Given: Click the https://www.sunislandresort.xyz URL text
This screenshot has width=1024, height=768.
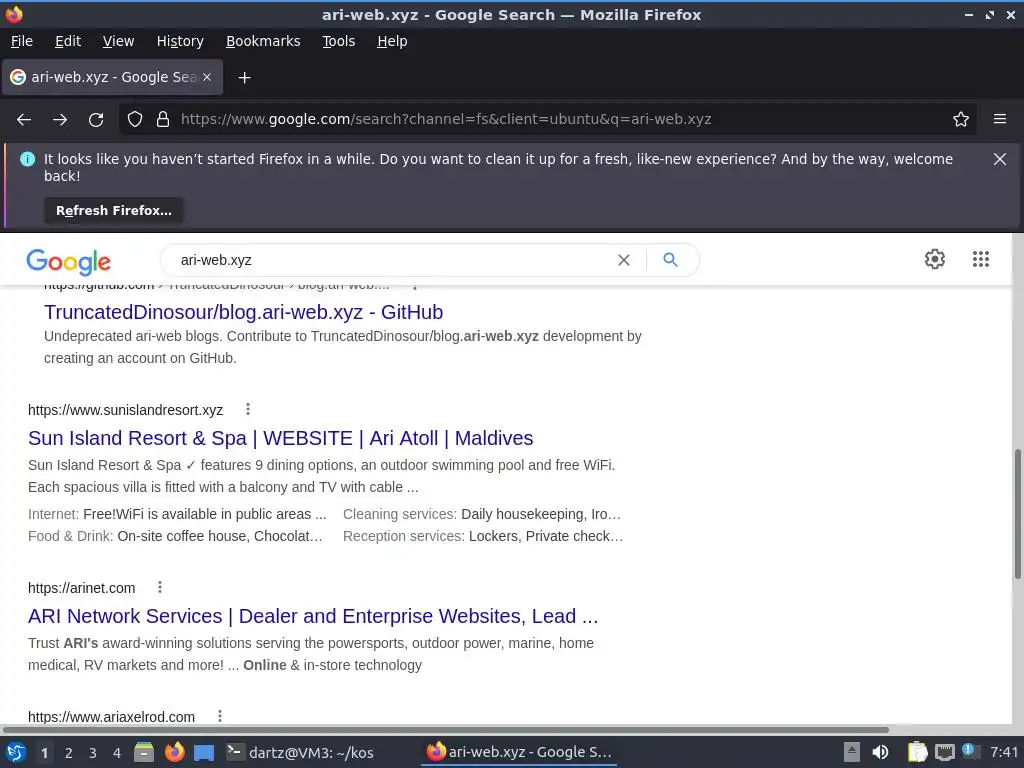Looking at the screenshot, I should pos(125,410).
